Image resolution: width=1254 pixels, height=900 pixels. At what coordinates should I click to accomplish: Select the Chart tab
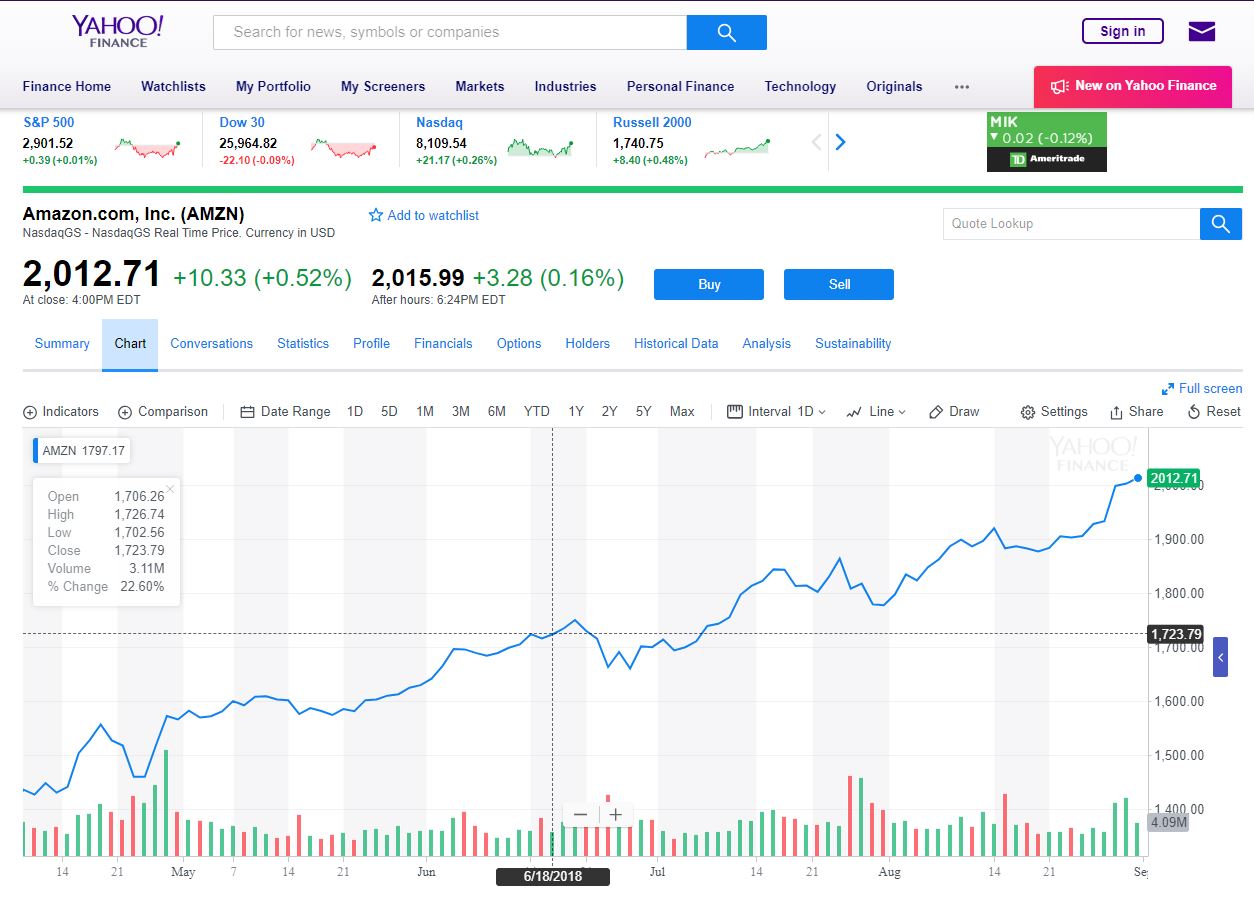[x=130, y=344]
